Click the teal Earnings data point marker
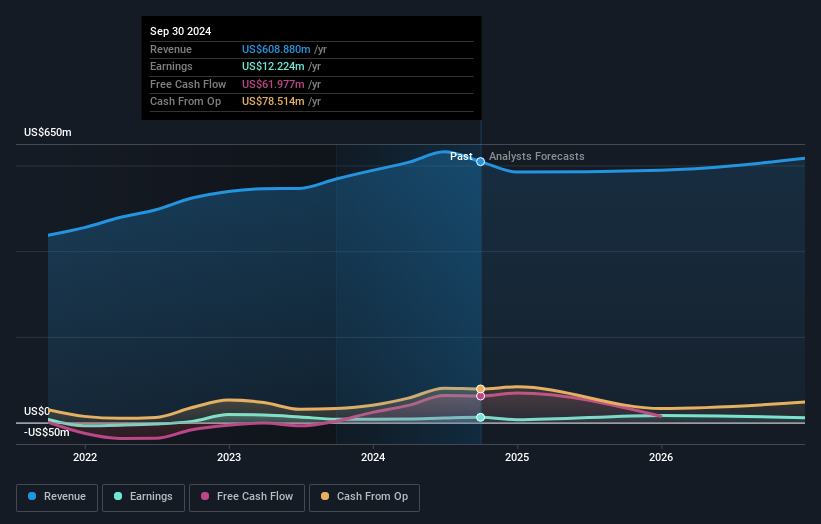 (x=480, y=417)
